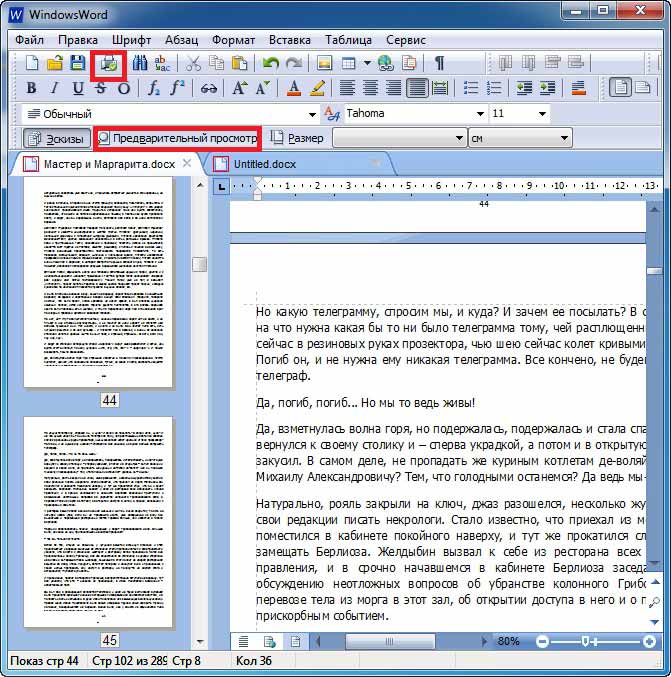Viewport: 671px width, 677px height.
Task: Toggle the Эскизы thumbnails button
Action: [57, 139]
